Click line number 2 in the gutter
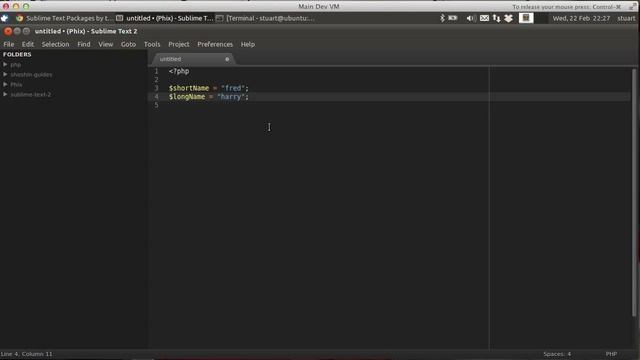This screenshot has height=360, width=640. coord(156,80)
